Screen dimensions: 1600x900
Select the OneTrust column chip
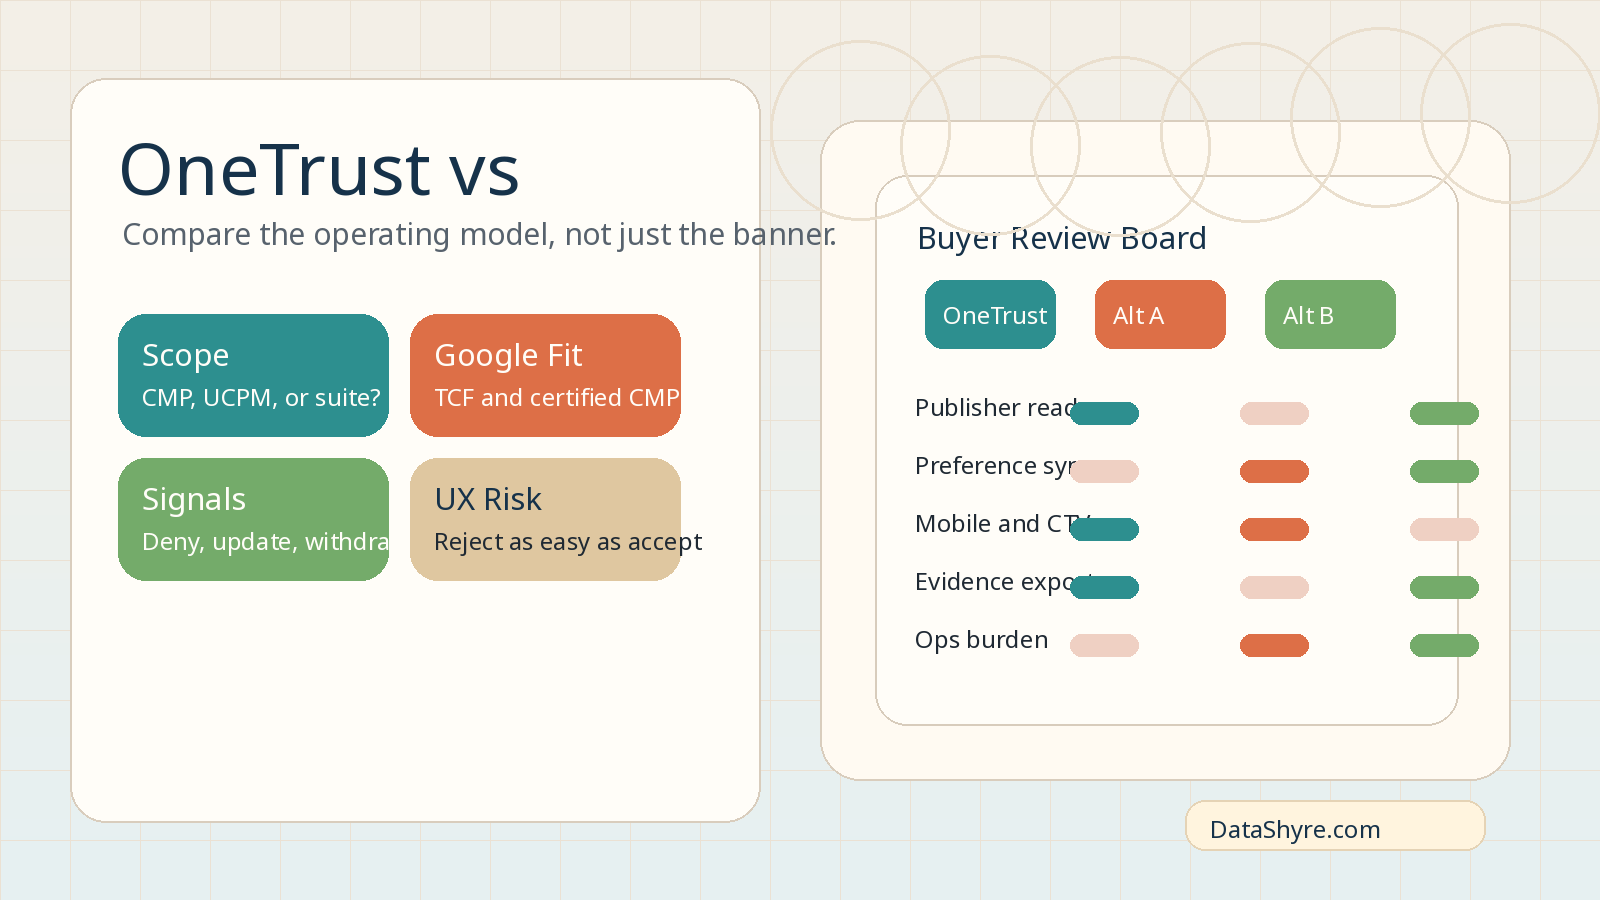990,314
